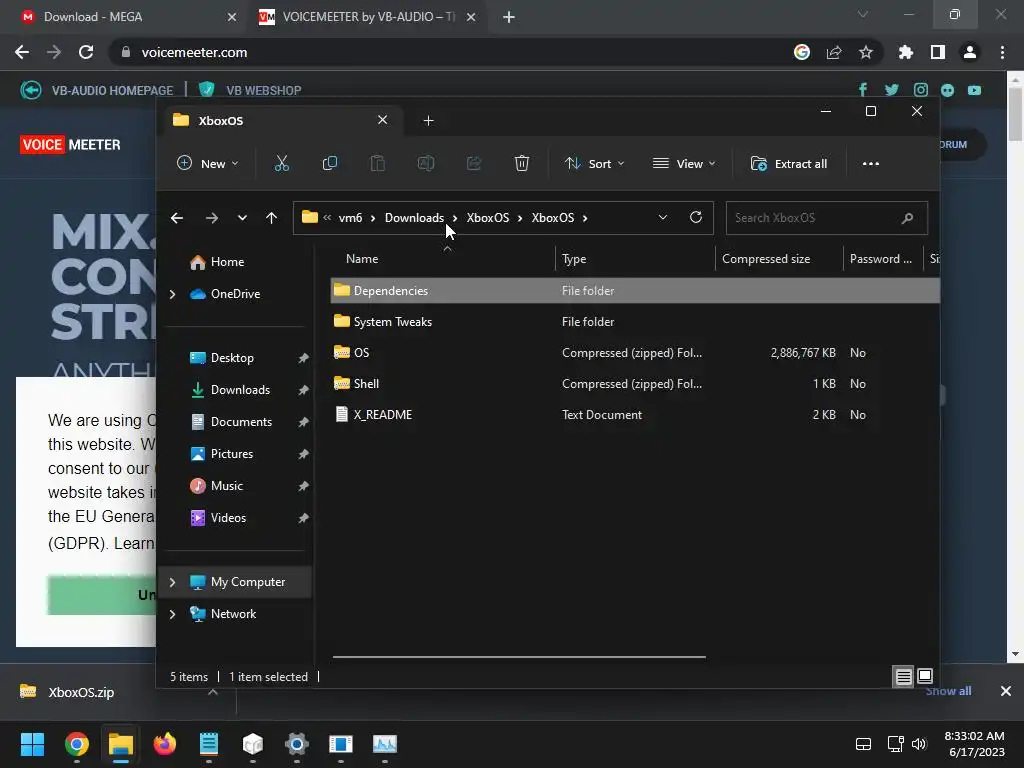The image size is (1024, 768).
Task: Click vm6 in the address breadcrumb
Action: [x=350, y=217]
